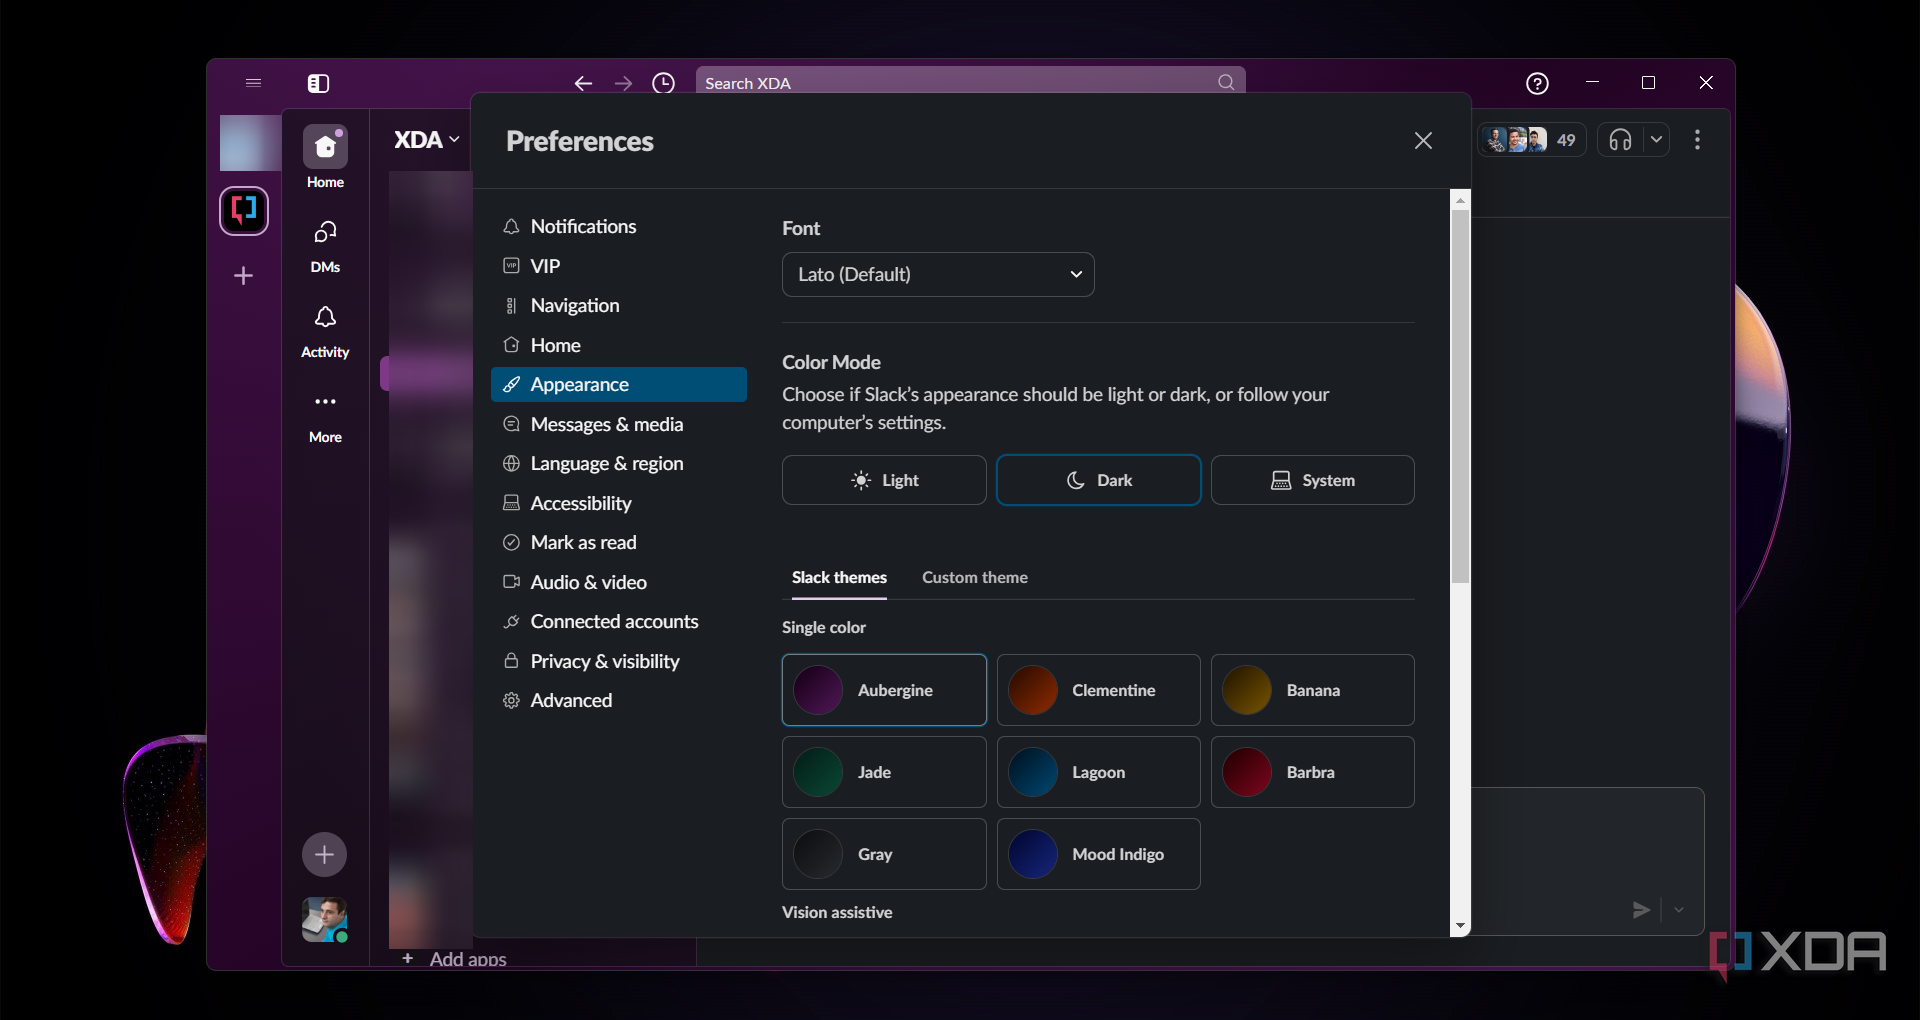Open the hamburger menu in title bar
1920x1020 pixels.
253,83
